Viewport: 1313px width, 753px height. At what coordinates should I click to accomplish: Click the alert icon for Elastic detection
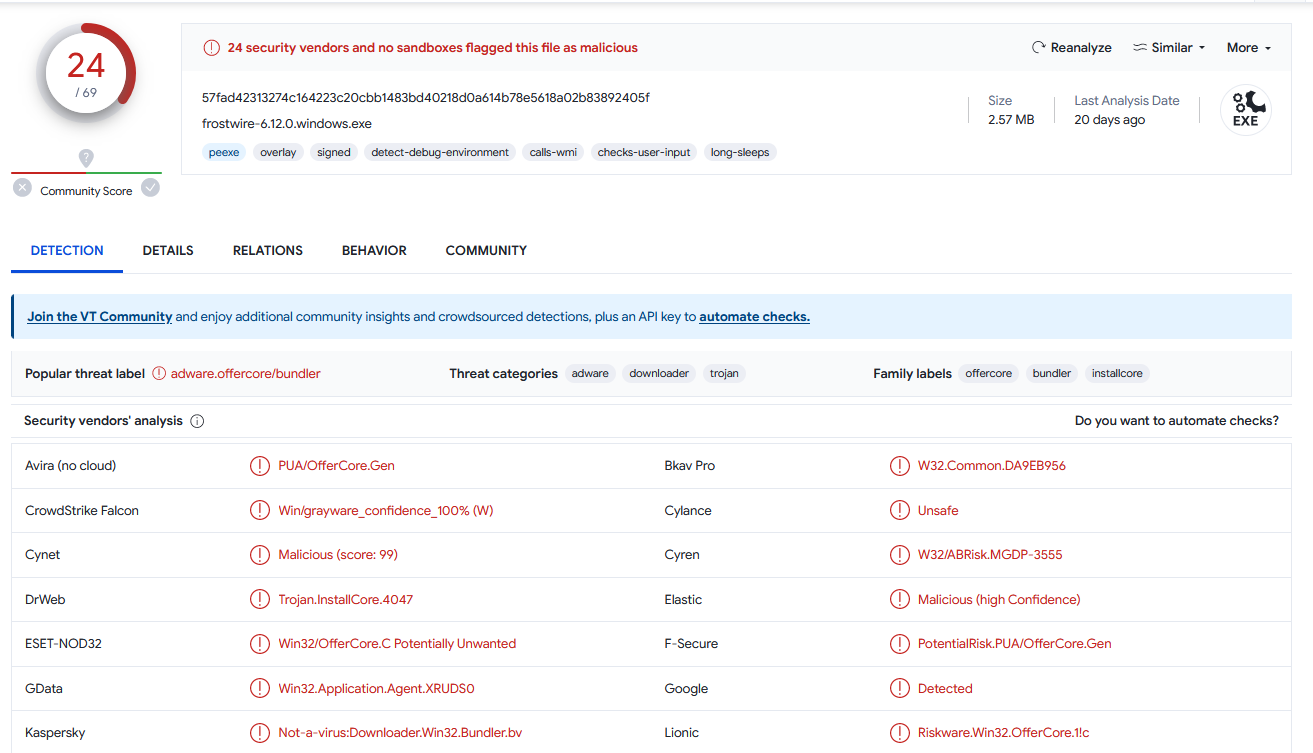coord(900,599)
